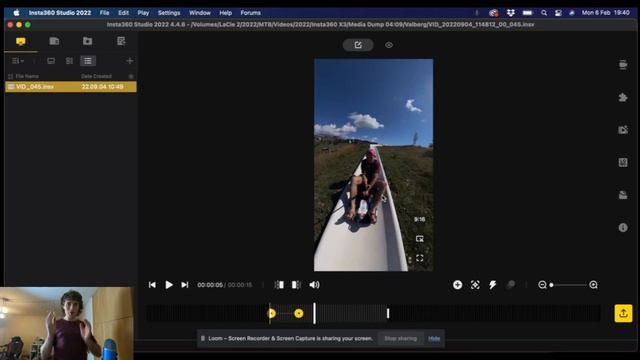The height and width of the screenshot is (360, 640).
Task: Click the Loom webcam bubble
Action: click(67, 323)
